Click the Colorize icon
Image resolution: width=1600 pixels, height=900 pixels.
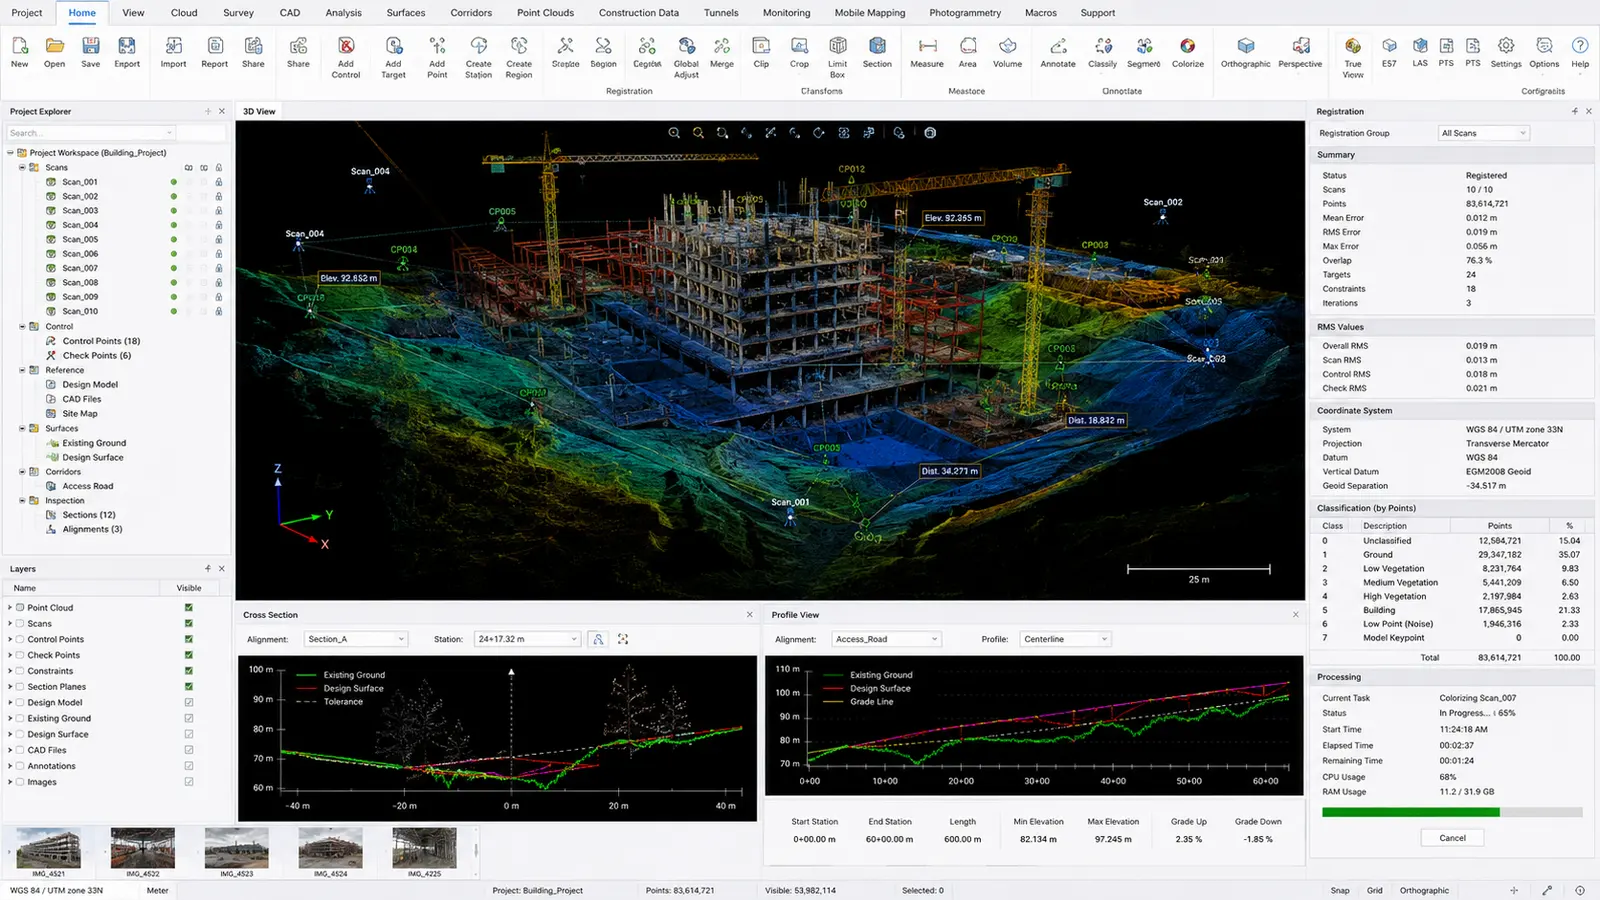pos(1187,46)
